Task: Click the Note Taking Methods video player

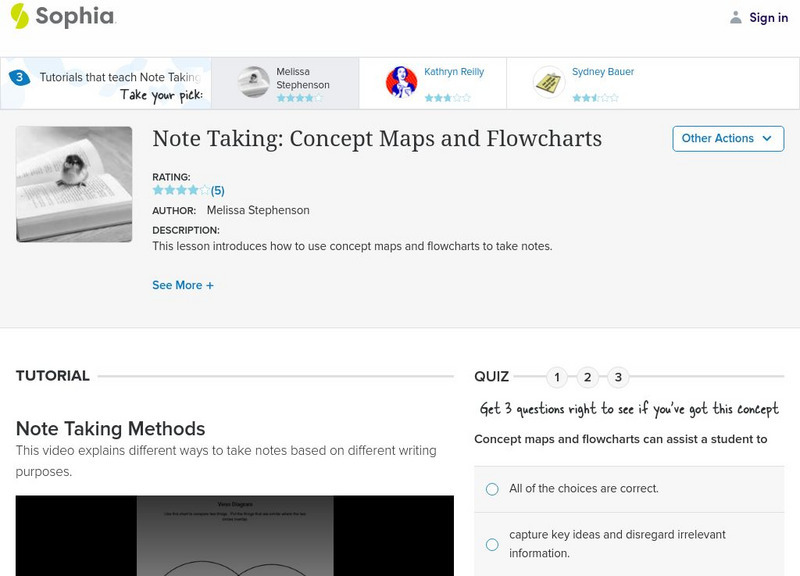Action: tap(234, 535)
